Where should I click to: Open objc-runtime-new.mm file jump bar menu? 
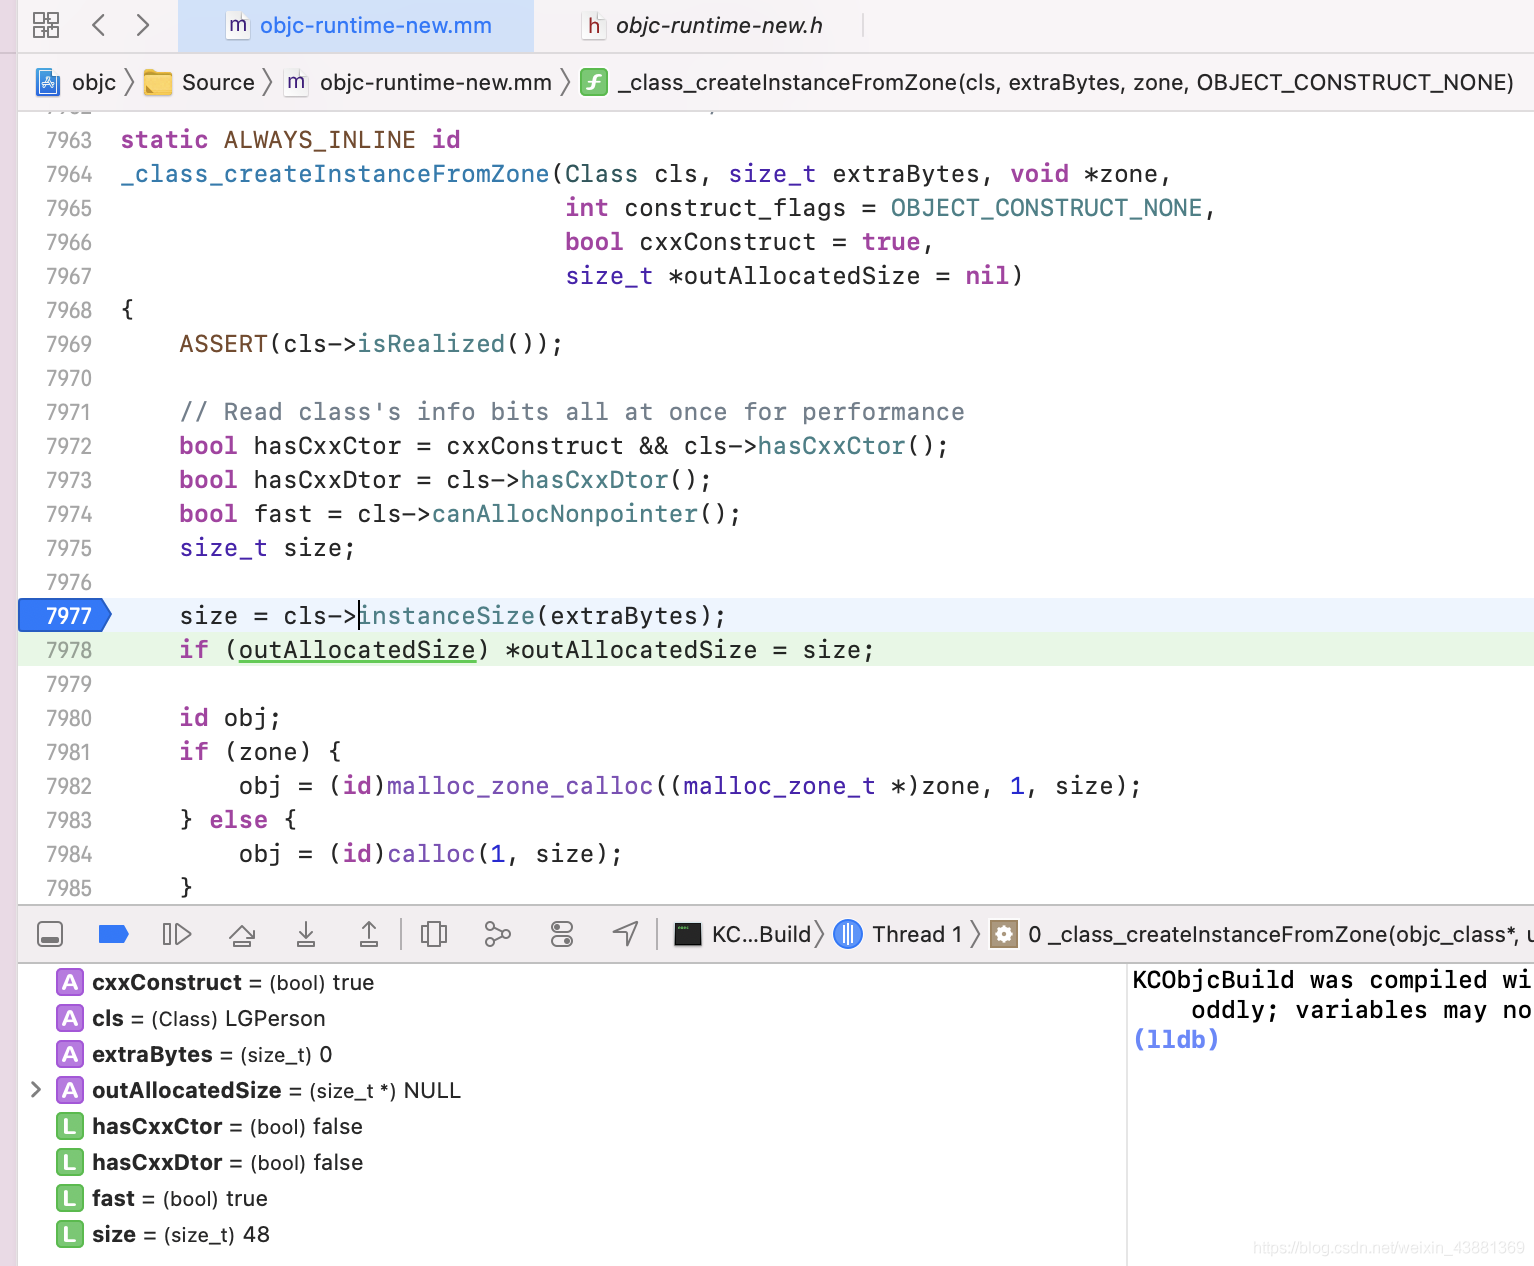(418, 82)
